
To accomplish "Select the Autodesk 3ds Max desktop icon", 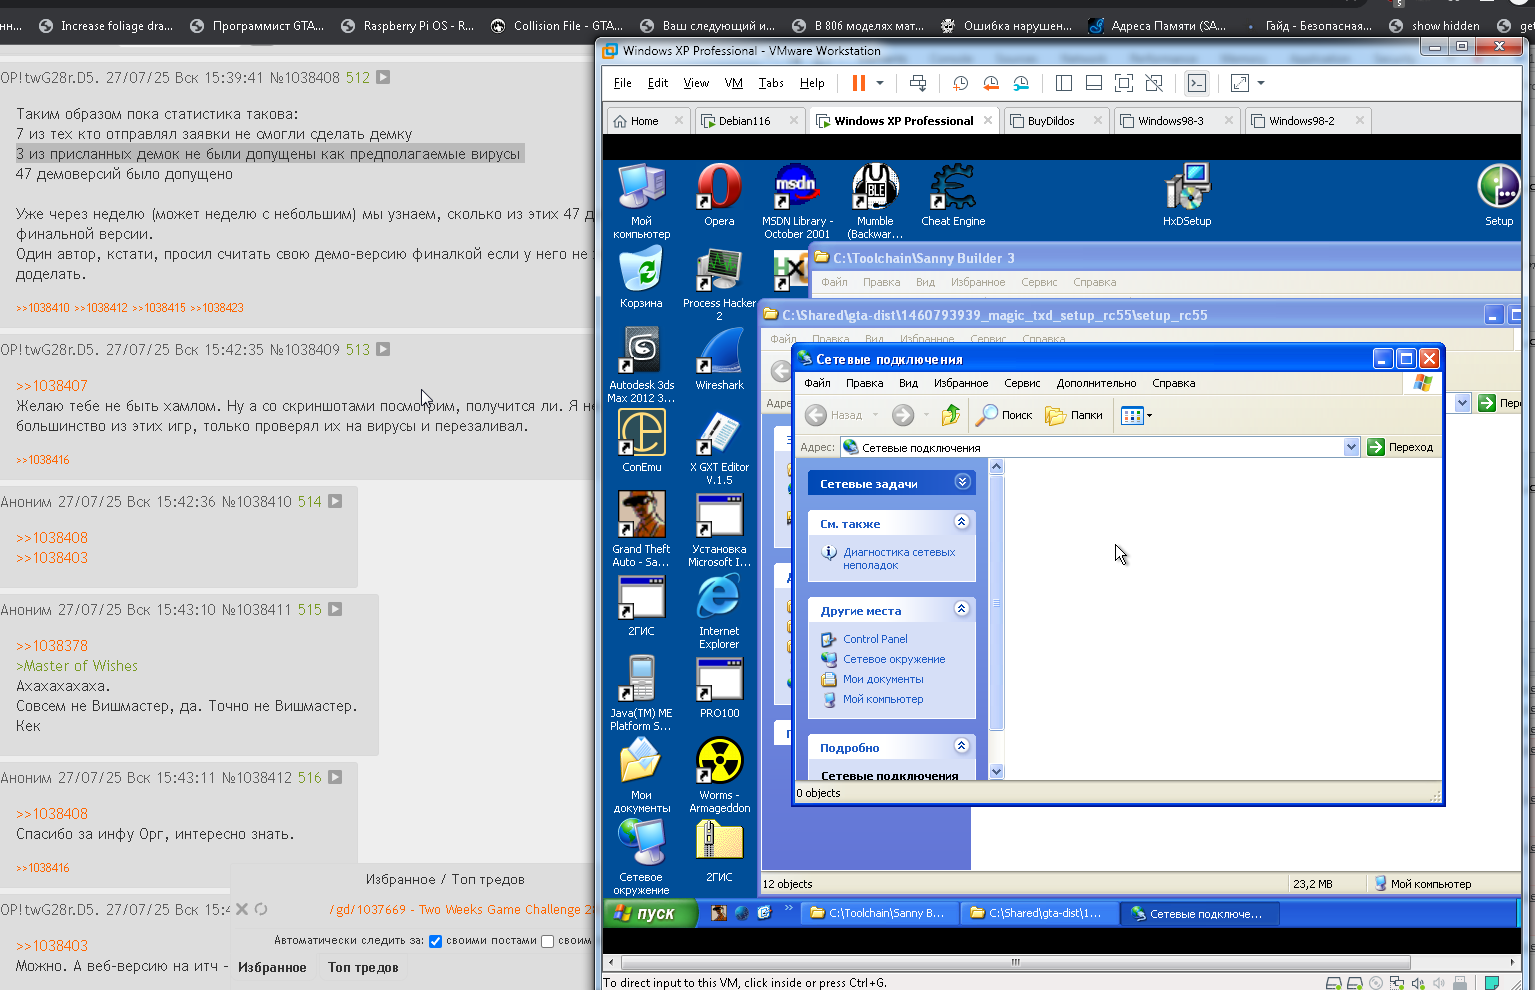I will coord(641,366).
